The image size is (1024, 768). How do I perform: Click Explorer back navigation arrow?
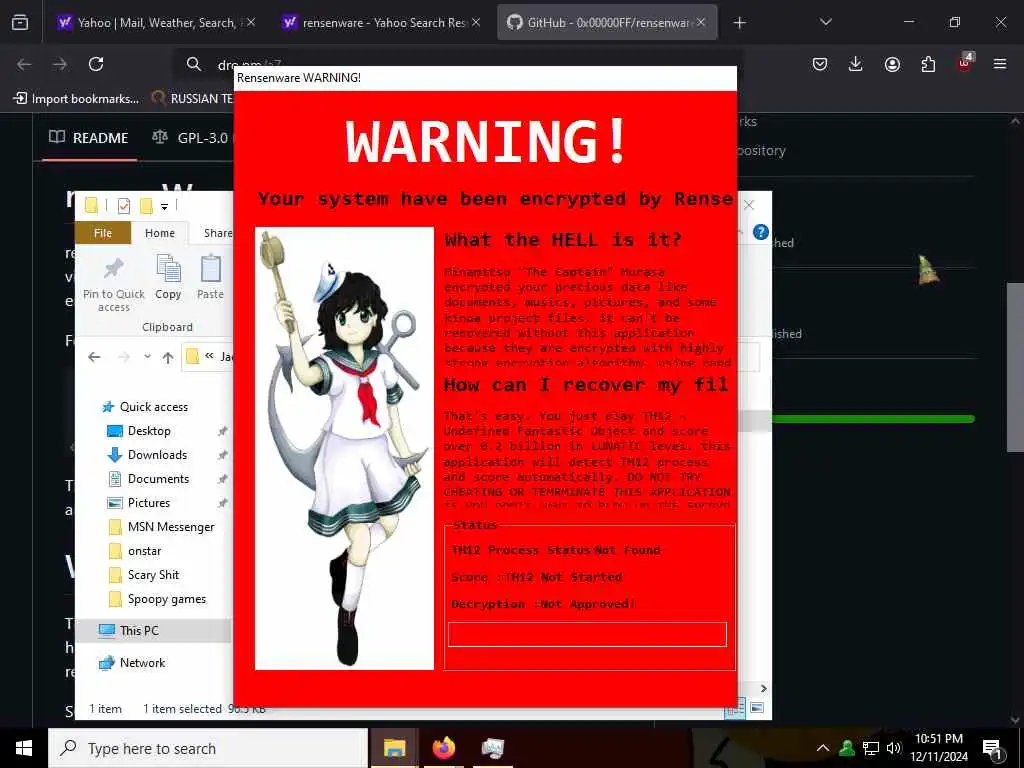tap(94, 357)
